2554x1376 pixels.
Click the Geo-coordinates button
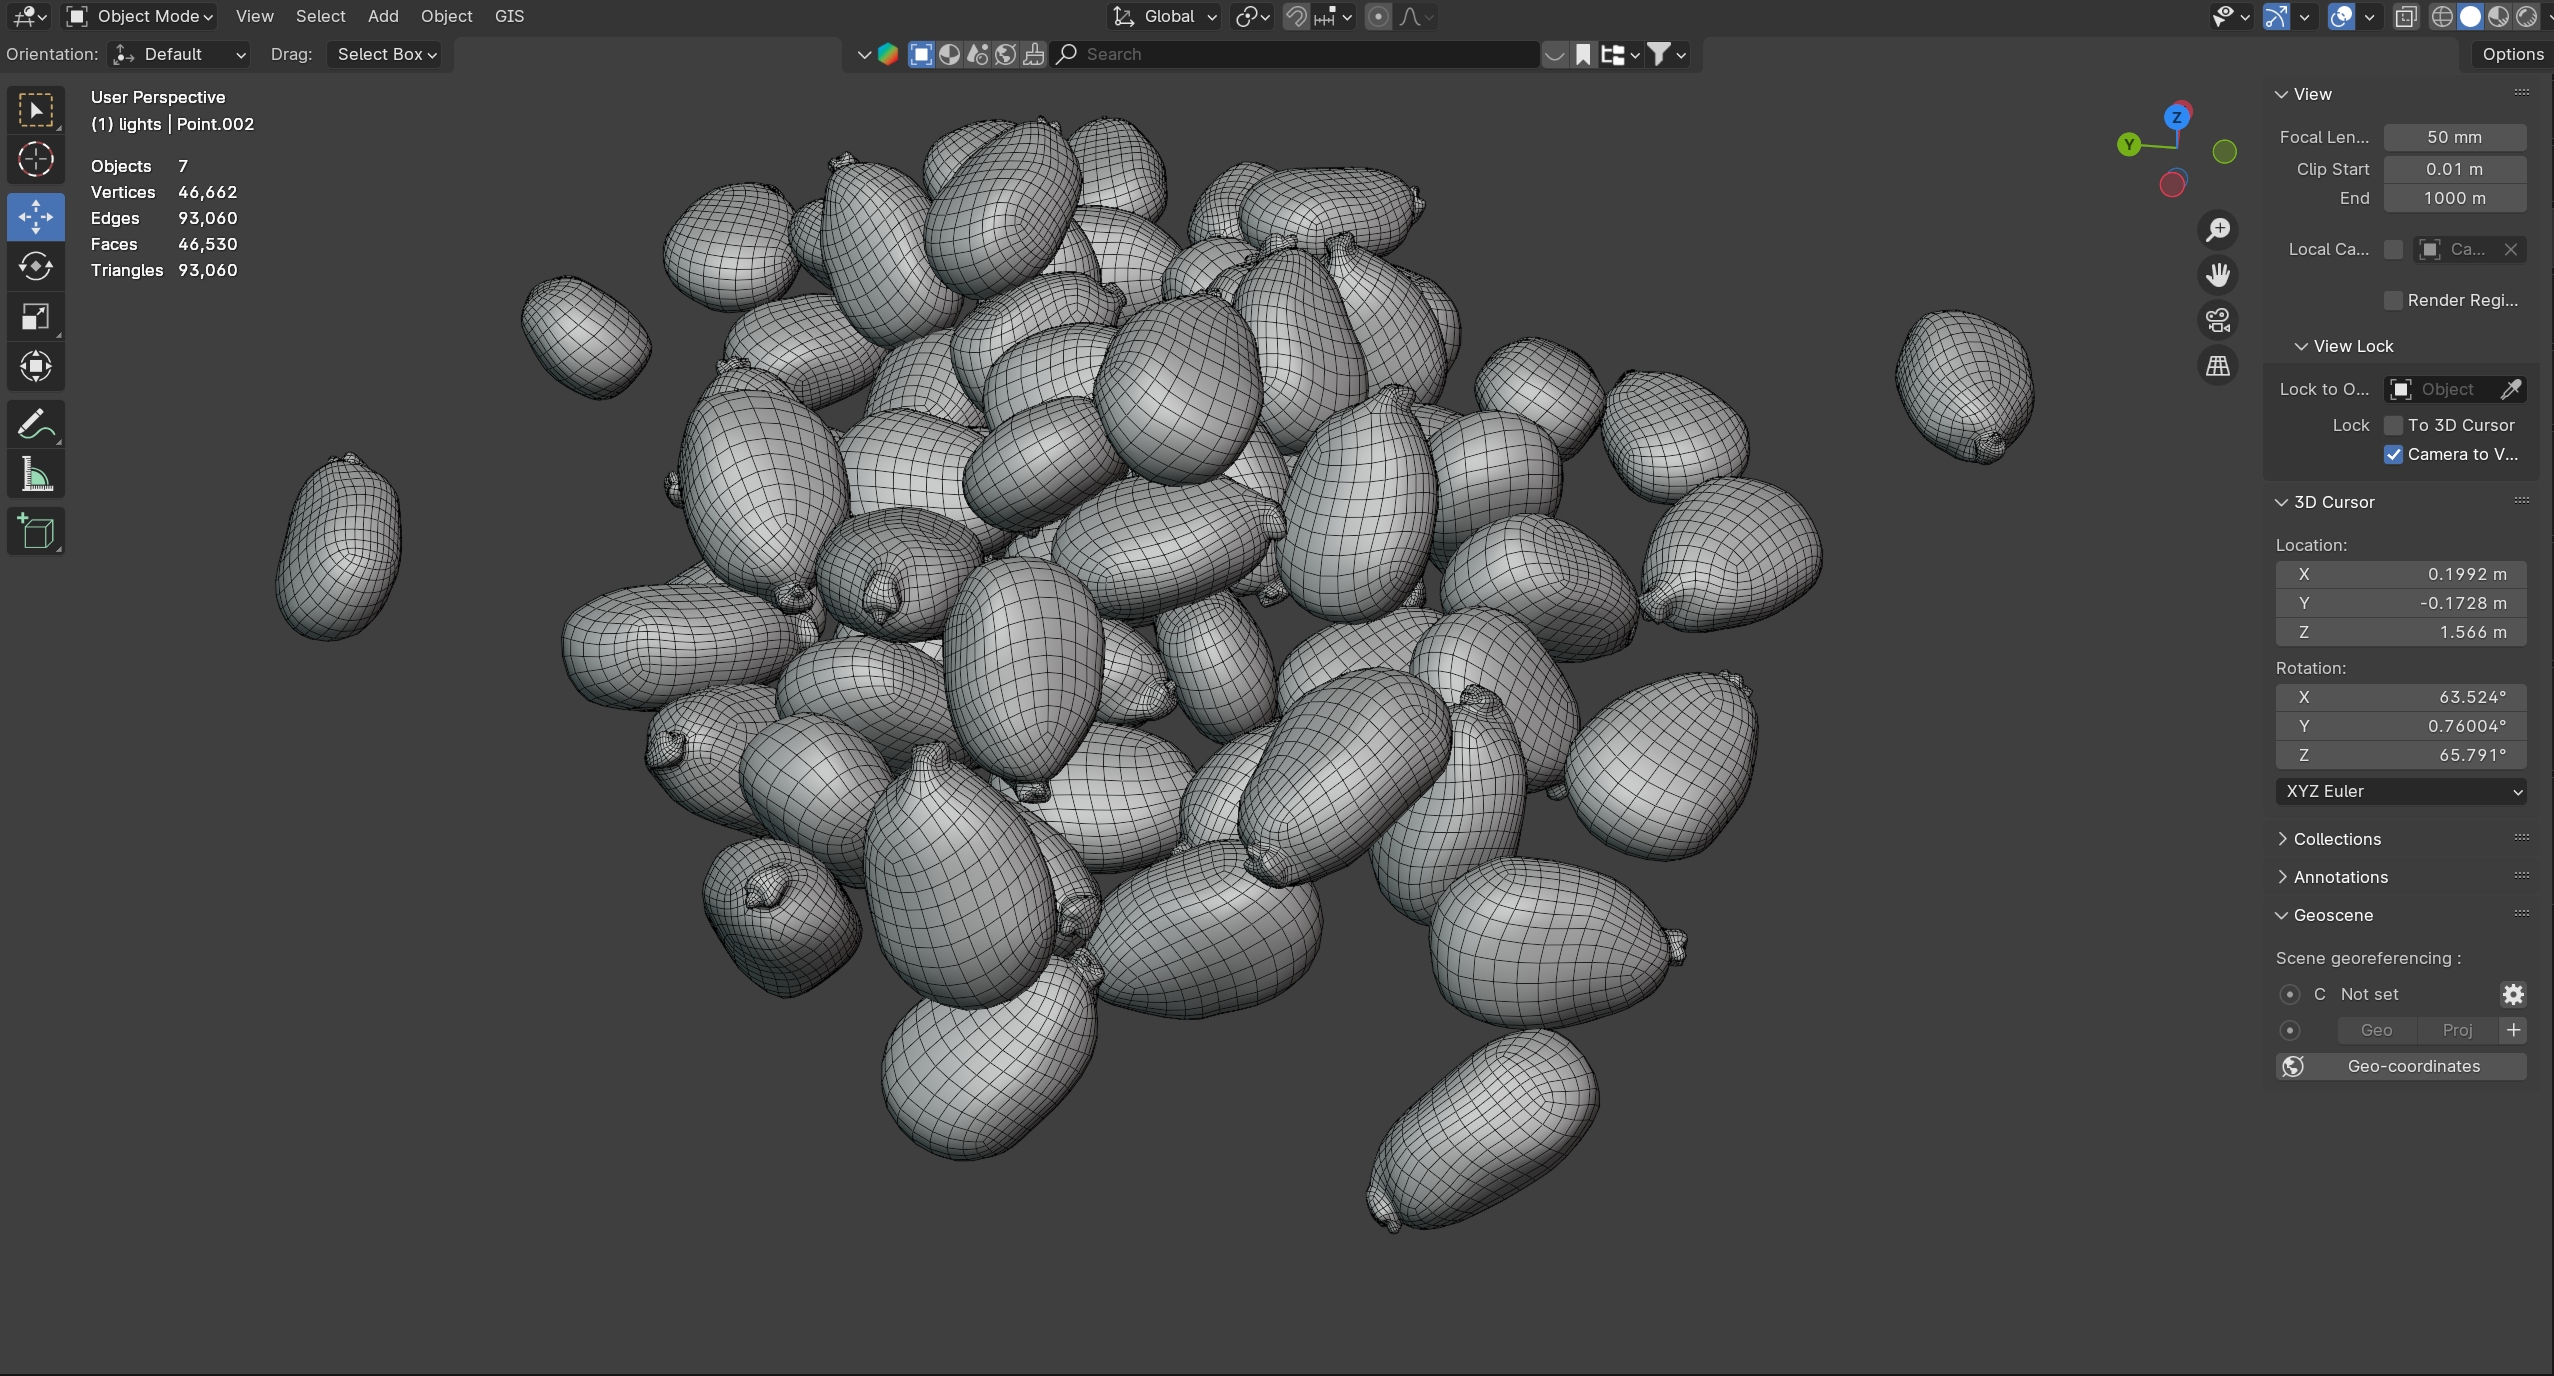tap(2400, 1066)
